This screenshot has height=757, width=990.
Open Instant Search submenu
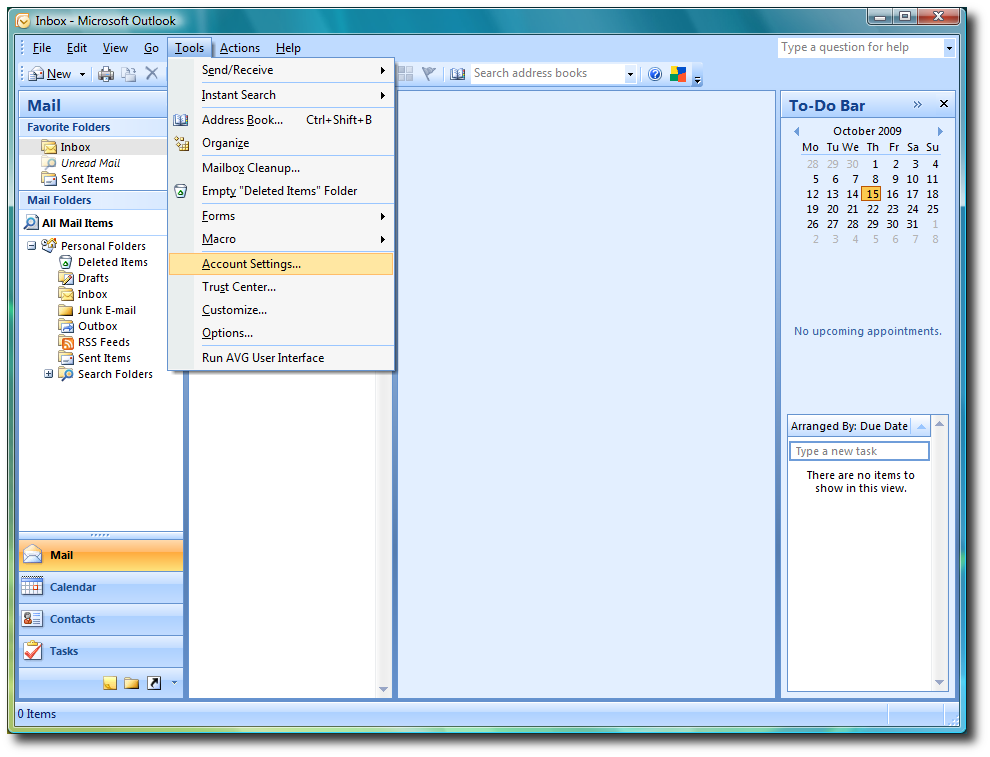click(x=282, y=95)
